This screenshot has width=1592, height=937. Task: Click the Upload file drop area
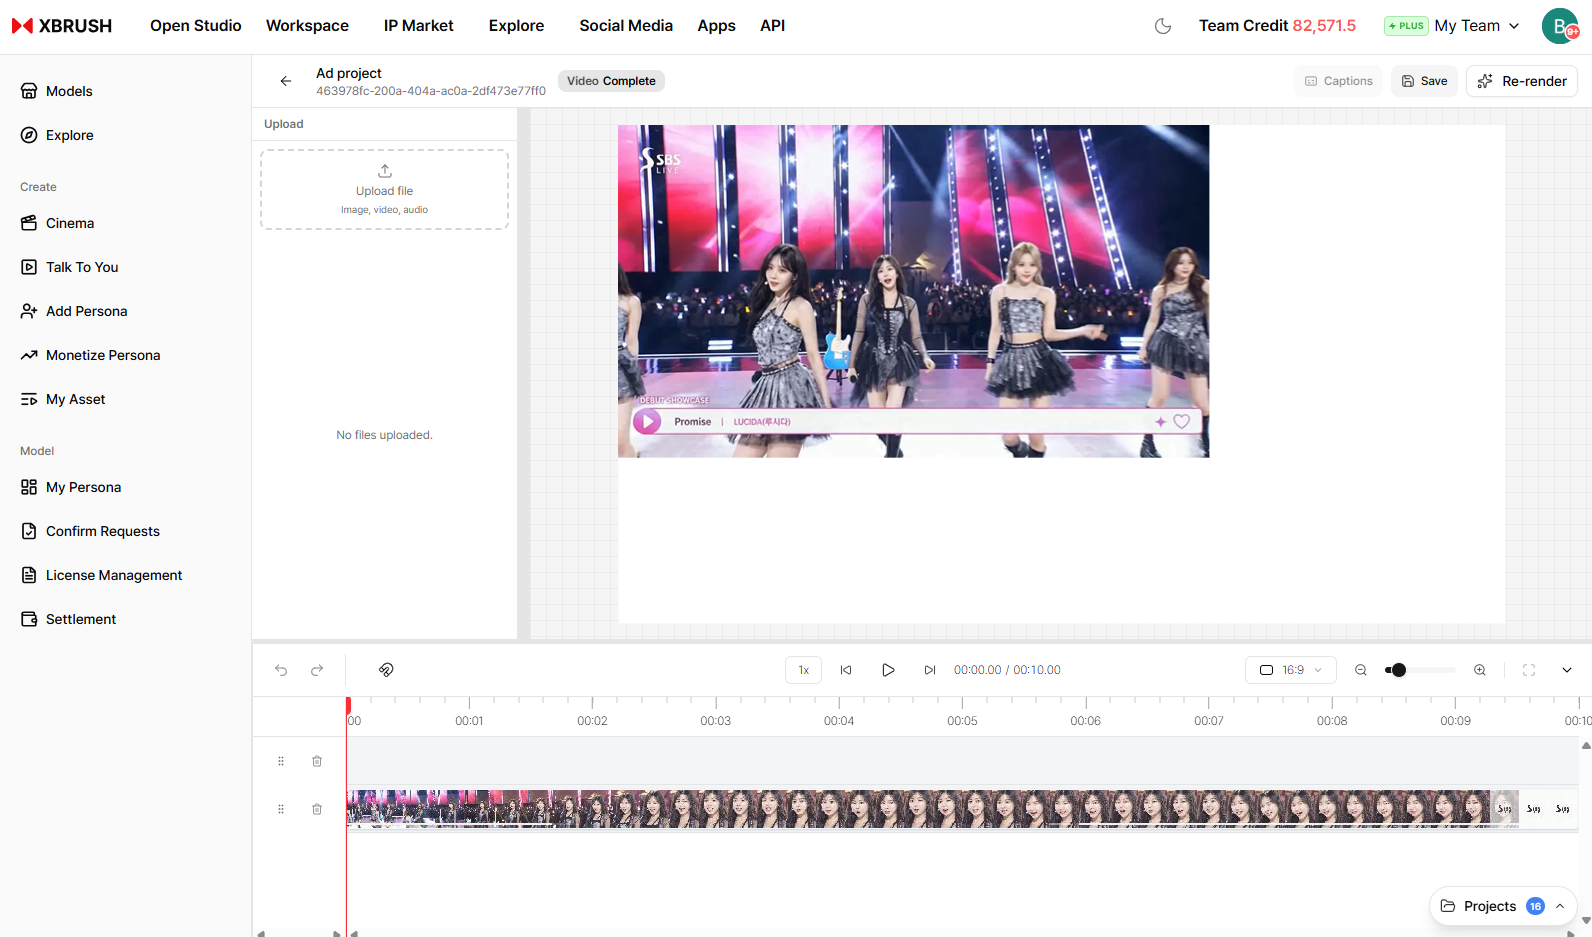pos(384,190)
